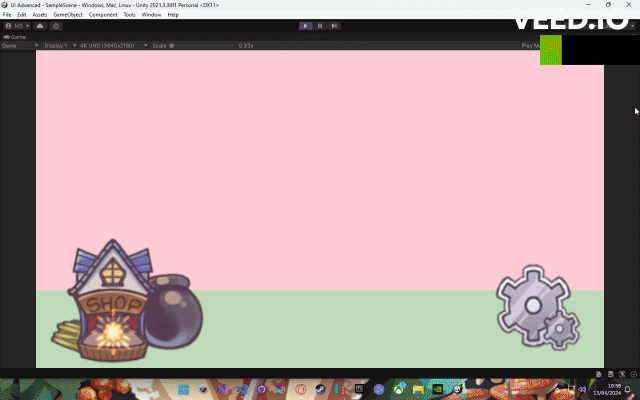The height and width of the screenshot is (400, 640).
Task: Open Epic Games Launcher from the taskbar
Action: tap(359, 390)
